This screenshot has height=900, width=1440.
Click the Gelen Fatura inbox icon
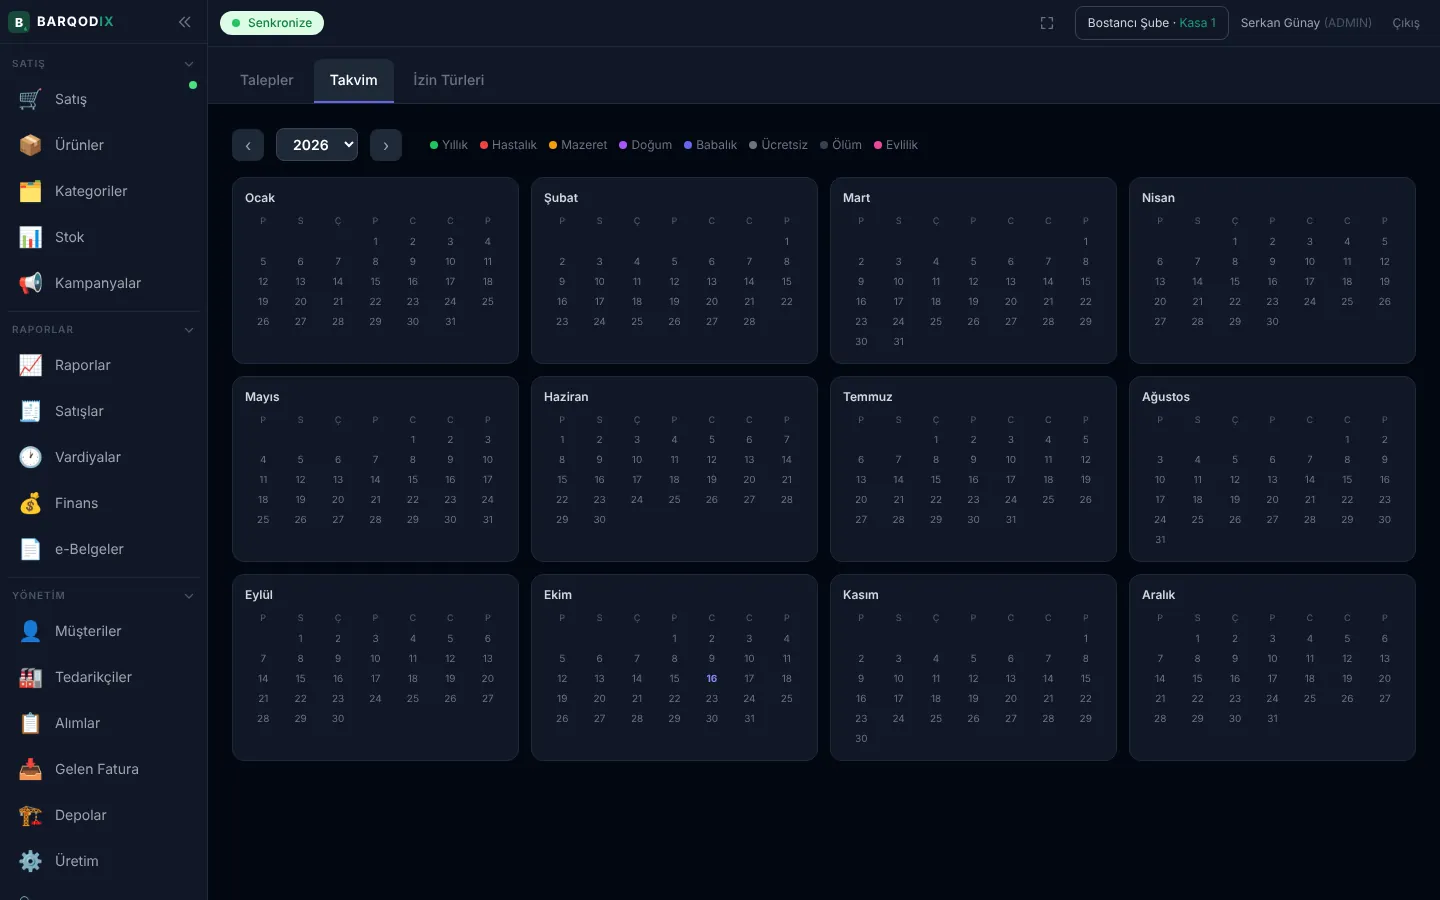pos(30,769)
